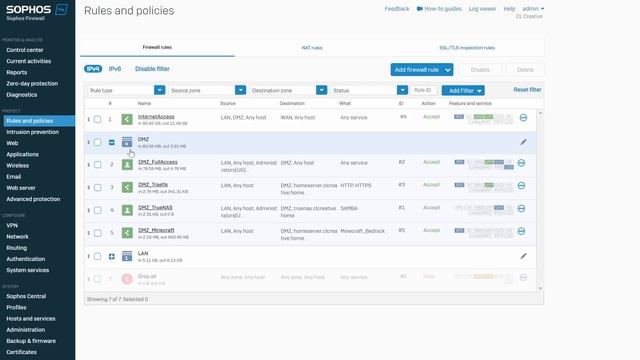This screenshot has width=640, height=360.
Task: Switch to the NAT rules tab
Action: coord(312,48)
